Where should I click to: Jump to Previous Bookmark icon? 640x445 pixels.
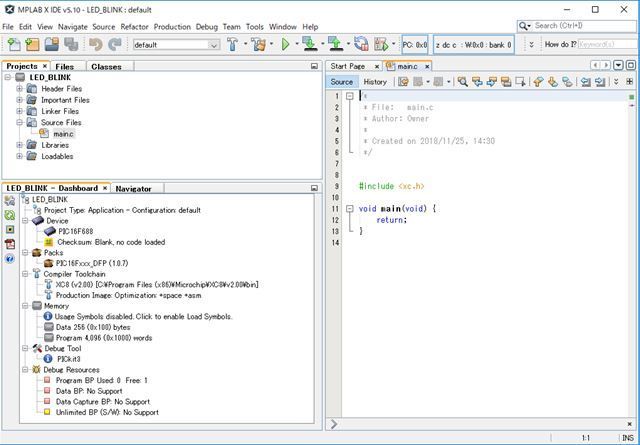pyautogui.click(x=538, y=82)
